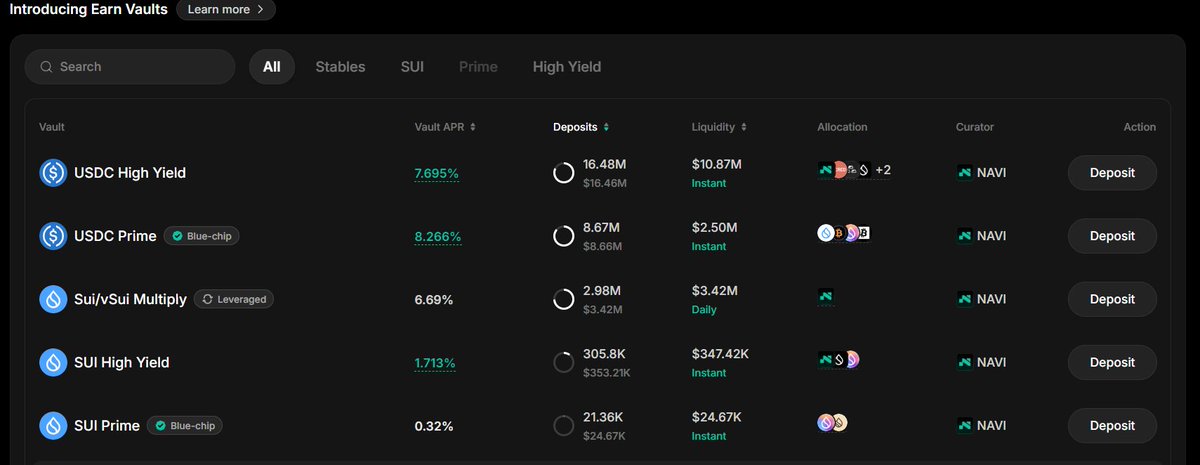
Task: Click the search magnifier icon
Action: [46, 67]
